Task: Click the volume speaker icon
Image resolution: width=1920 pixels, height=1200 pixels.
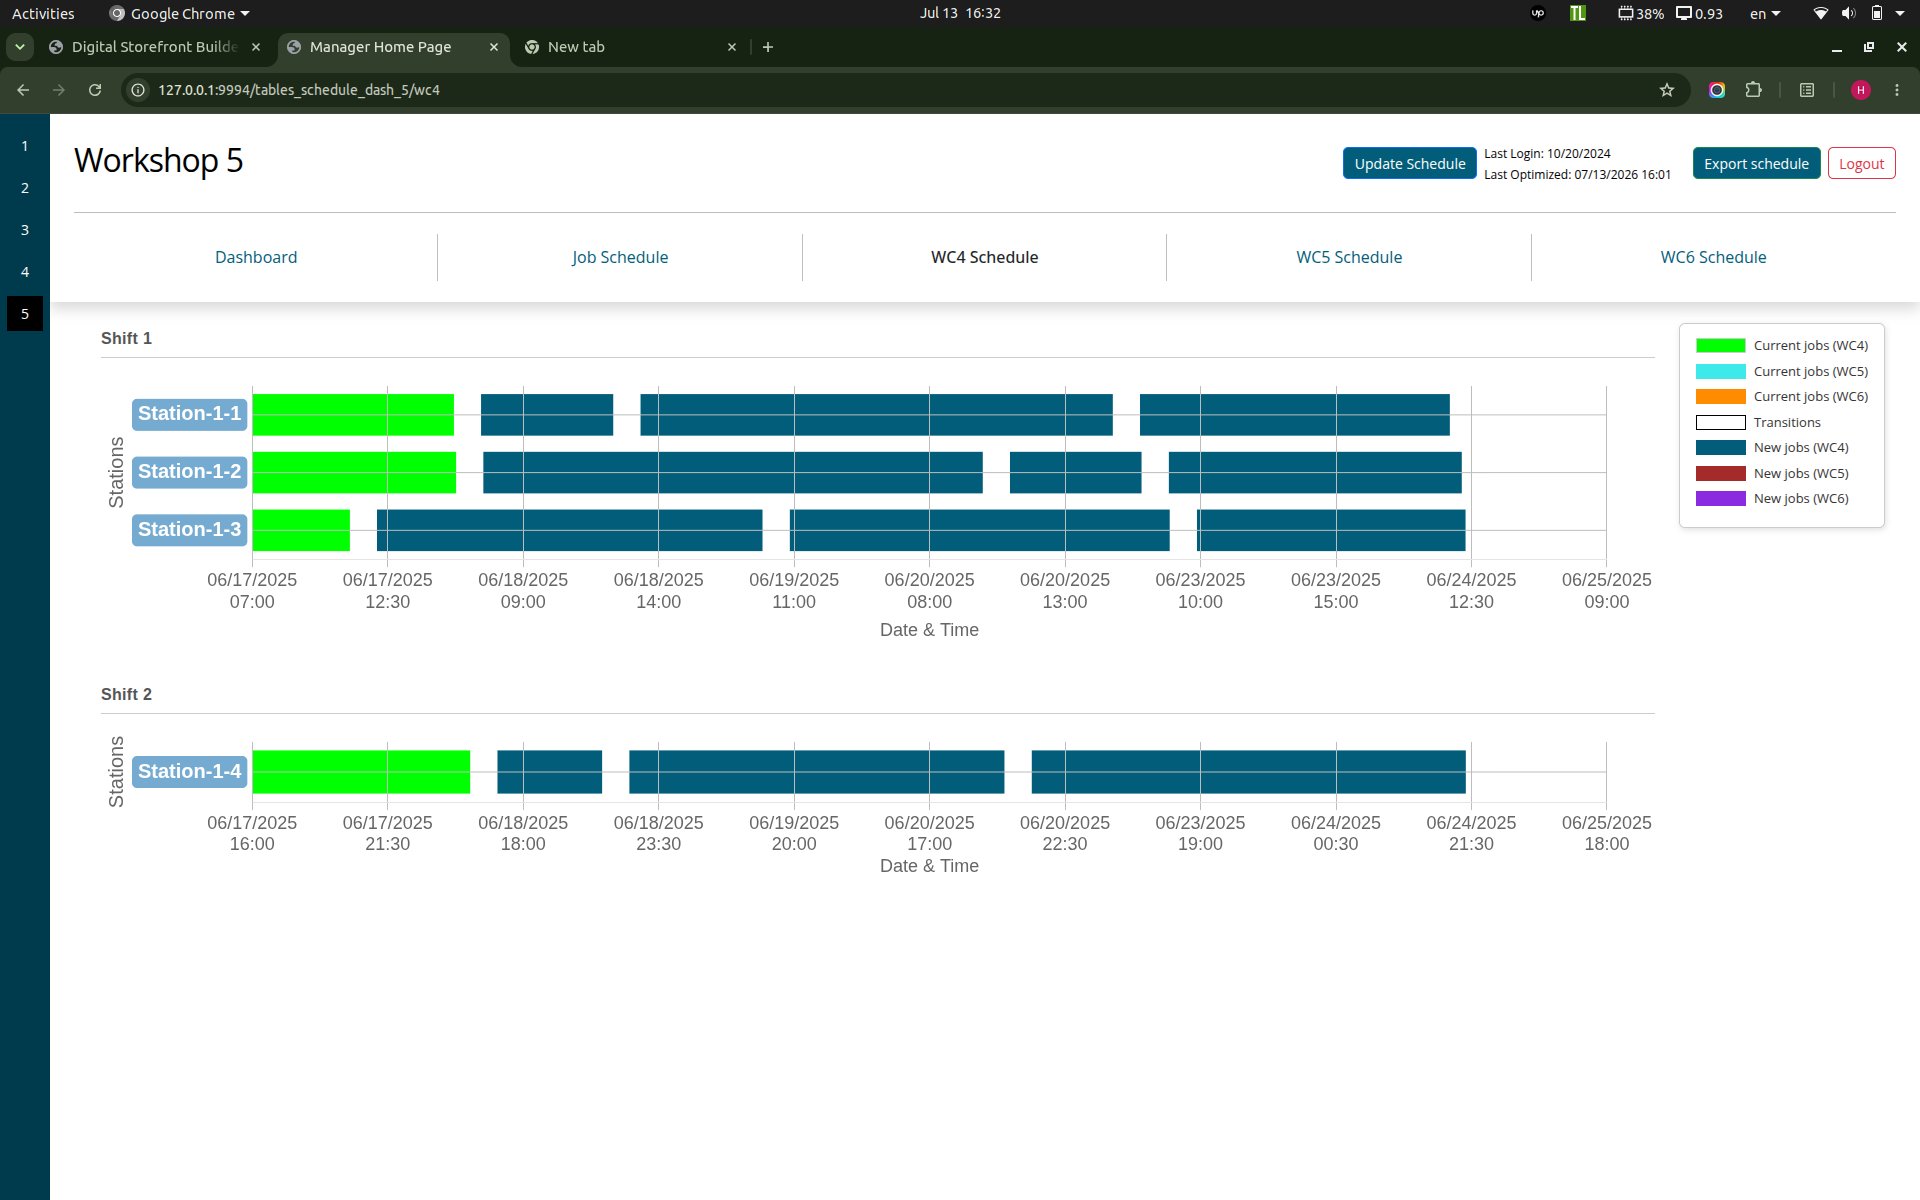Action: [x=1848, y=14]
